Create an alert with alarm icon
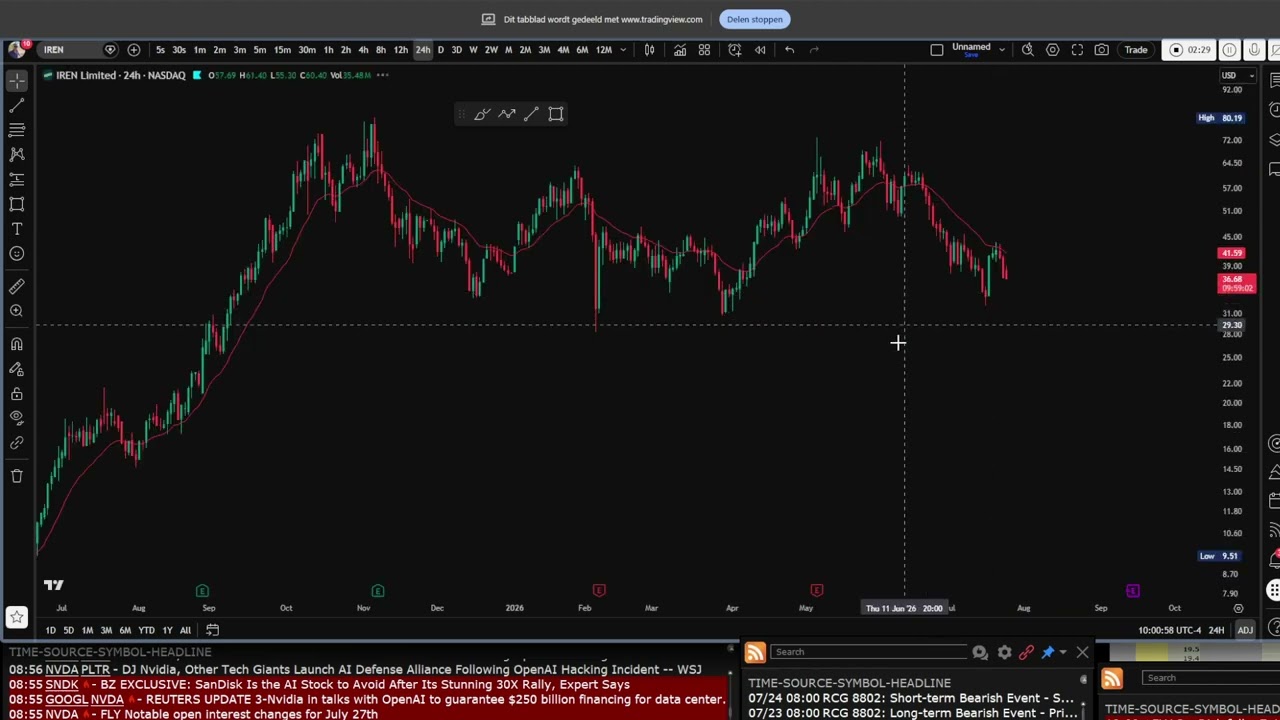1280x720 pixels. [735, 50]
